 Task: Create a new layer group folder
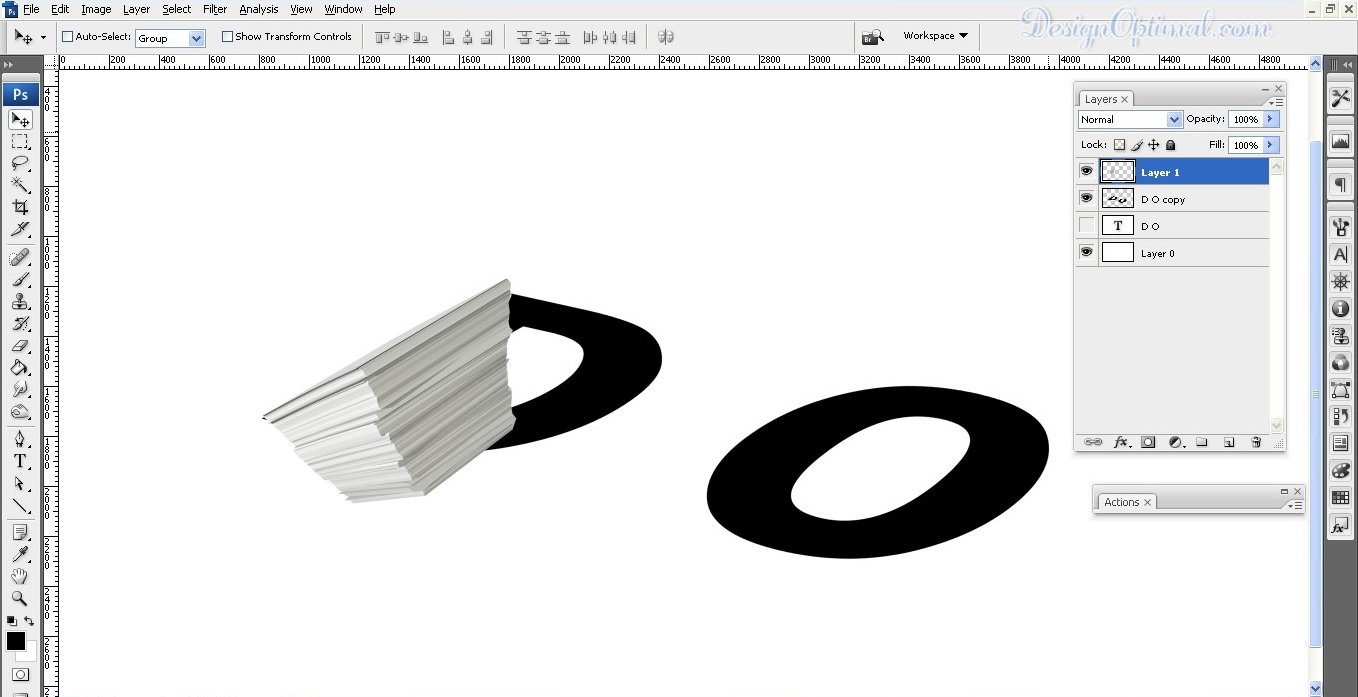point(1202,442)
